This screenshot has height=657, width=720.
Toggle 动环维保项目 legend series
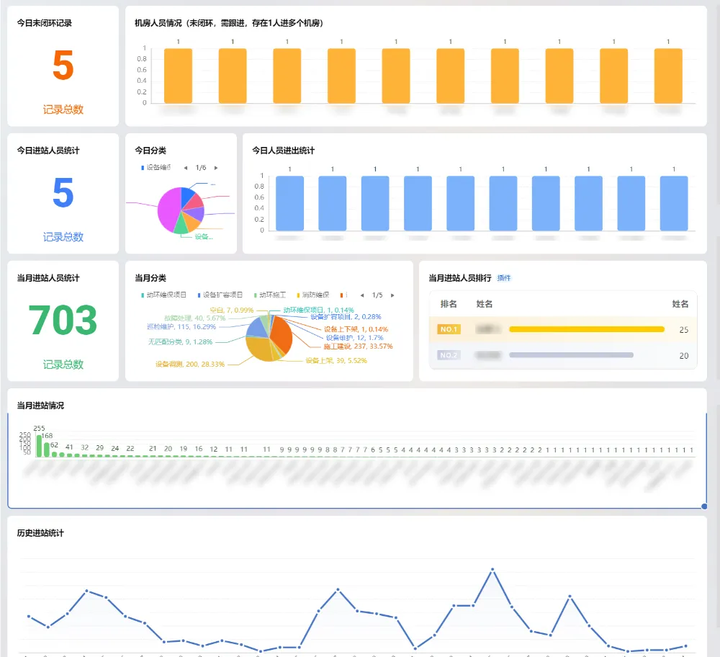click(164, 295)
